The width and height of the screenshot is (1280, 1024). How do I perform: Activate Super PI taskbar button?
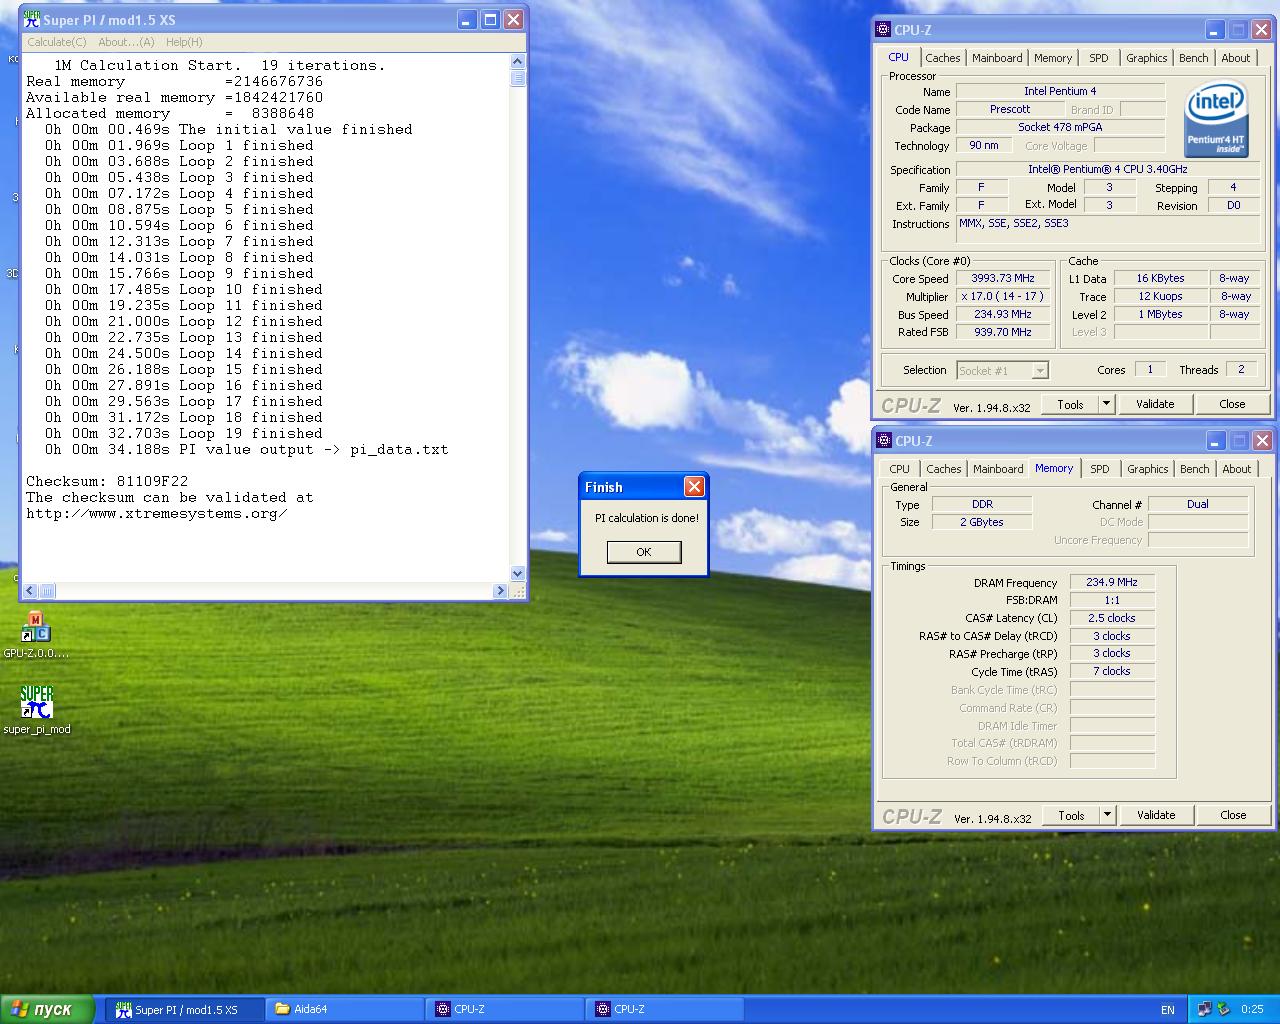pos(185,1009)
